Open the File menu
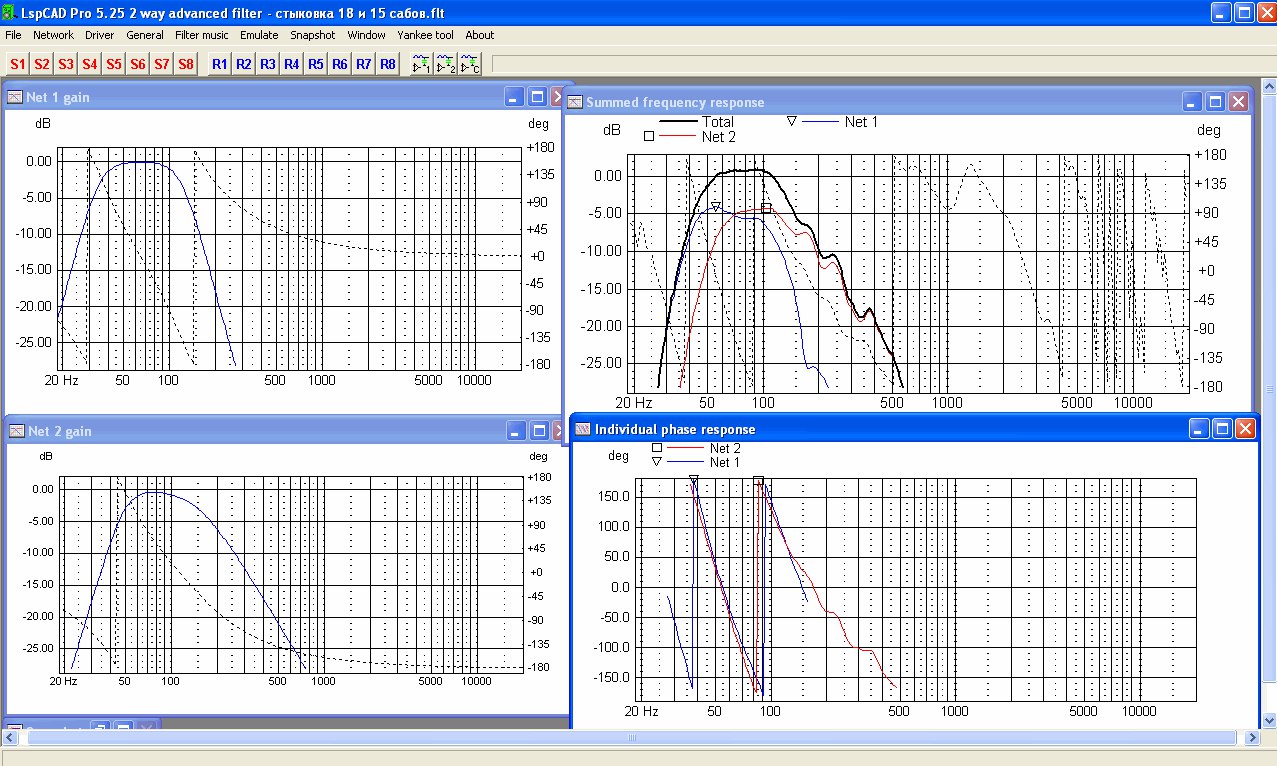This screenshot has height=766, width=1277. [x=13, y=35]
